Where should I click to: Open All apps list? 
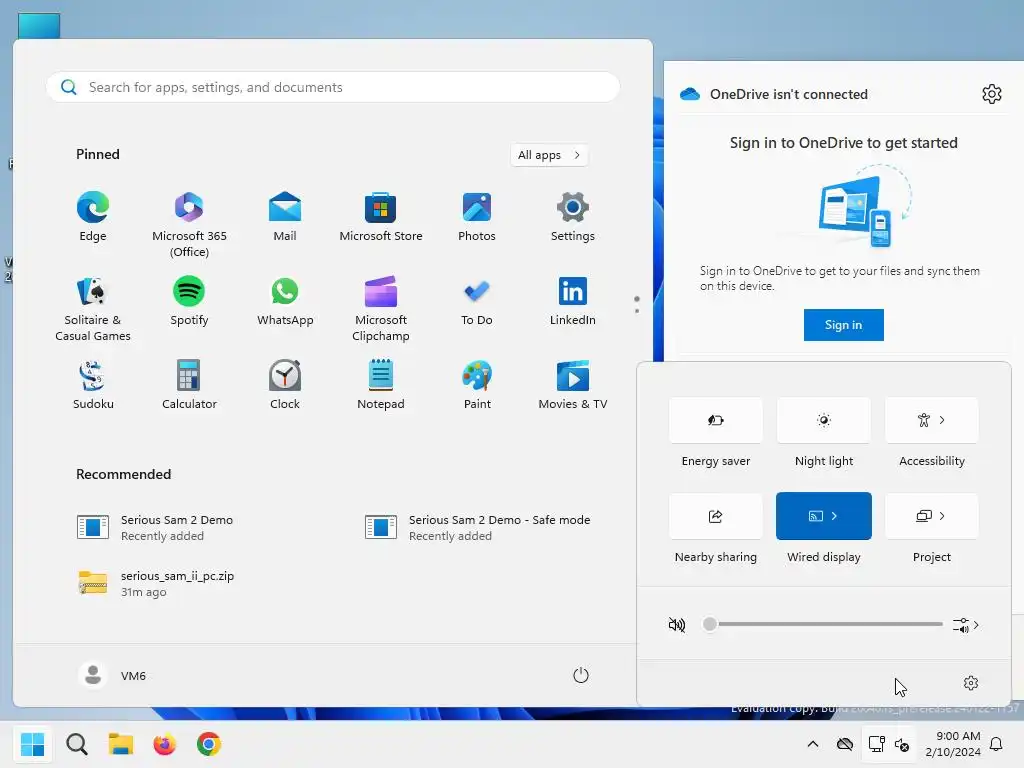tap(549, 155)
